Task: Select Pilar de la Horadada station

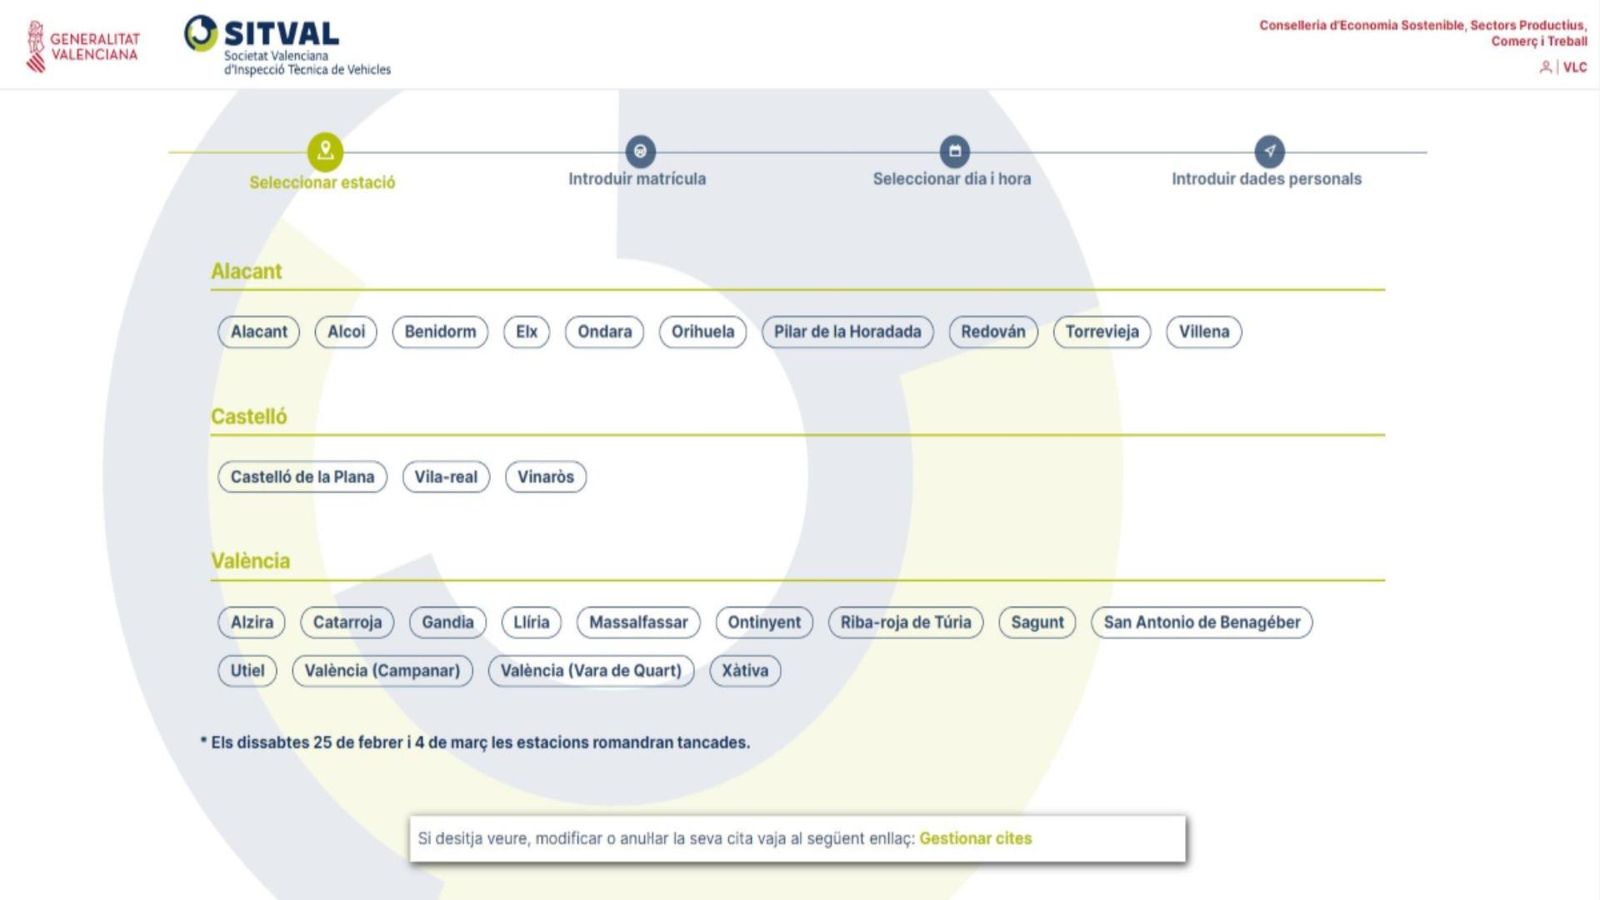Action: (x=847, y=332)
